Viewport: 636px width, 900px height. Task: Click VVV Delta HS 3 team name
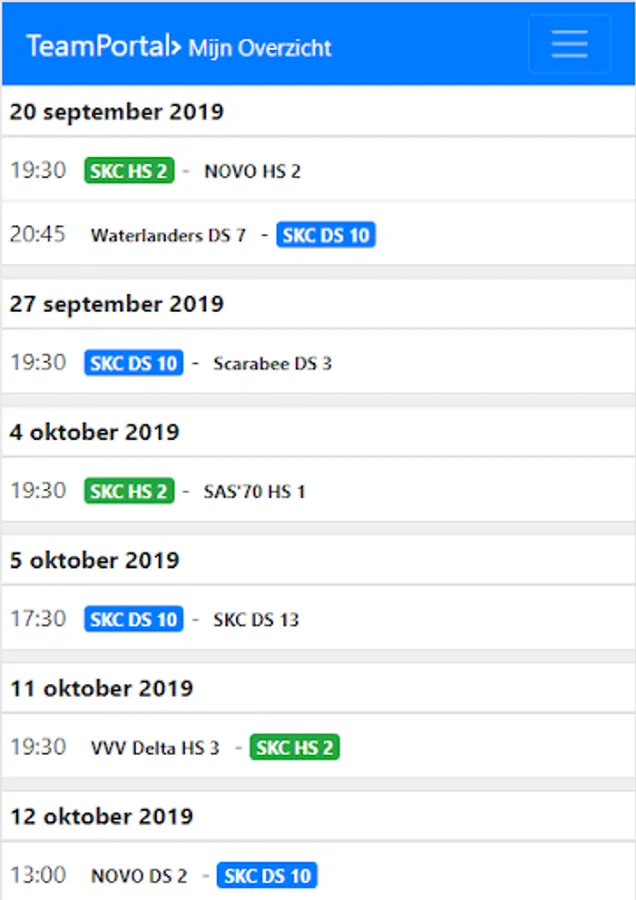(x=155, y=748)
